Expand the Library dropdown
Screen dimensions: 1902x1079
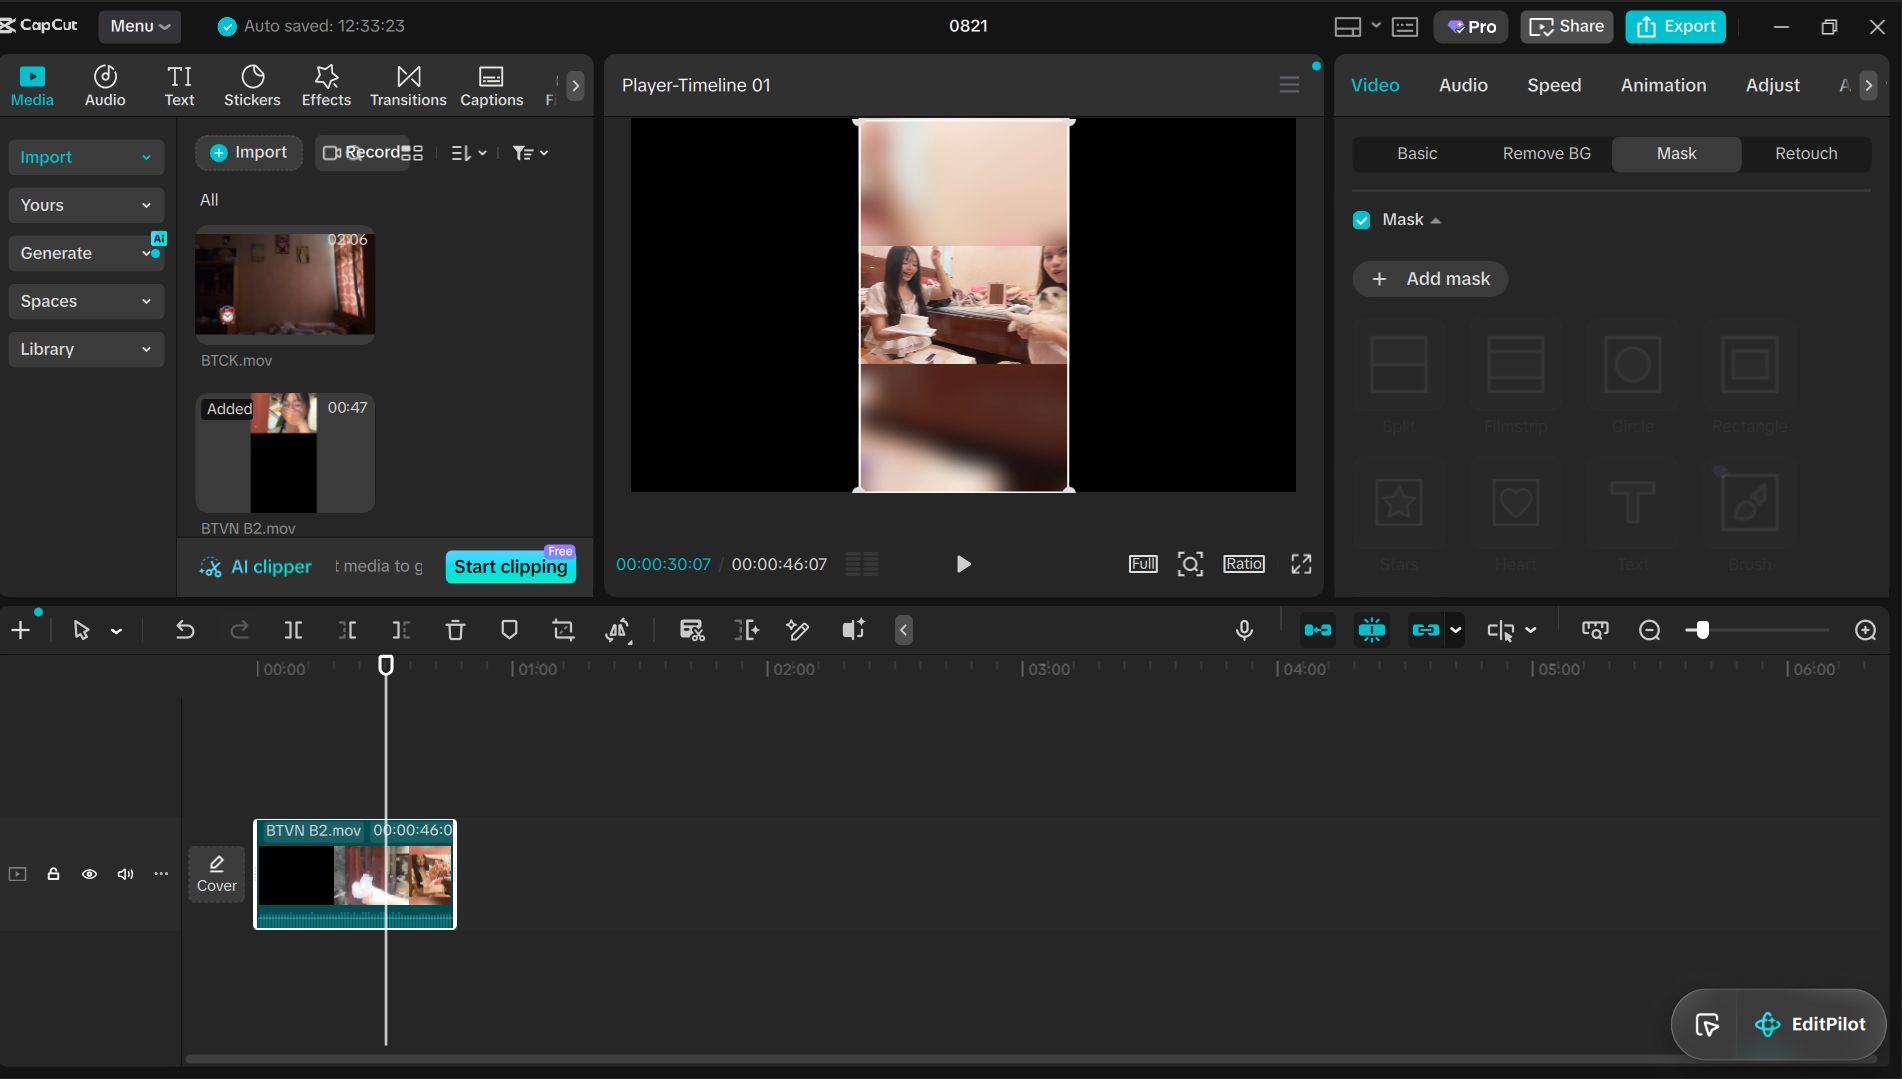[86, 349]
